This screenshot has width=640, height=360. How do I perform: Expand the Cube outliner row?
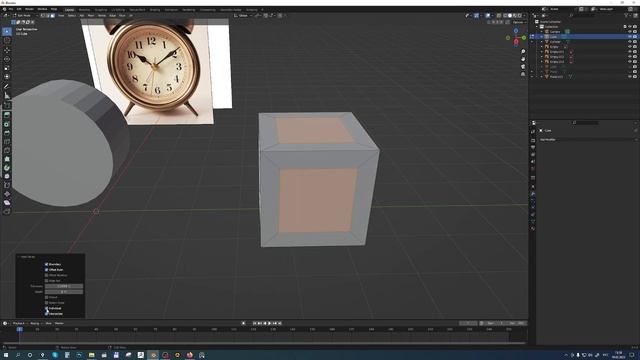(x=542, y=37)
